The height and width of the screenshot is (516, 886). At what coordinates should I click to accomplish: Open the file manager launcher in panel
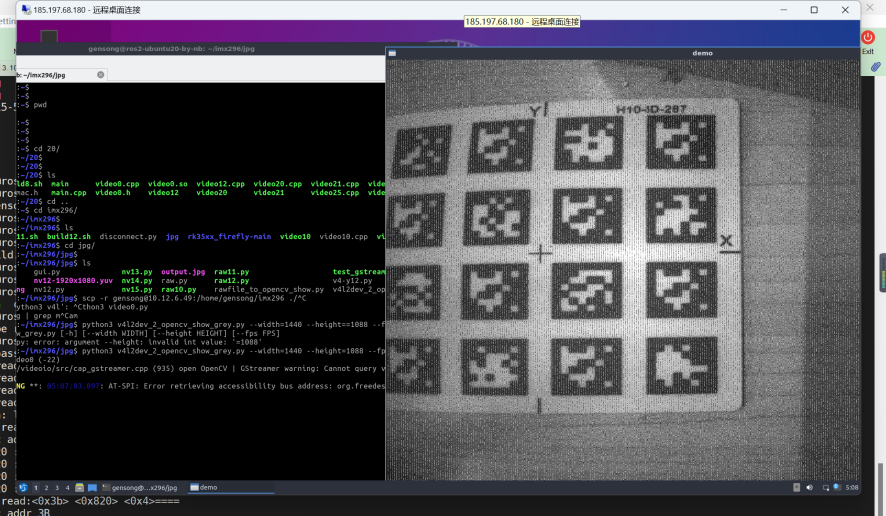coord(80,487)
